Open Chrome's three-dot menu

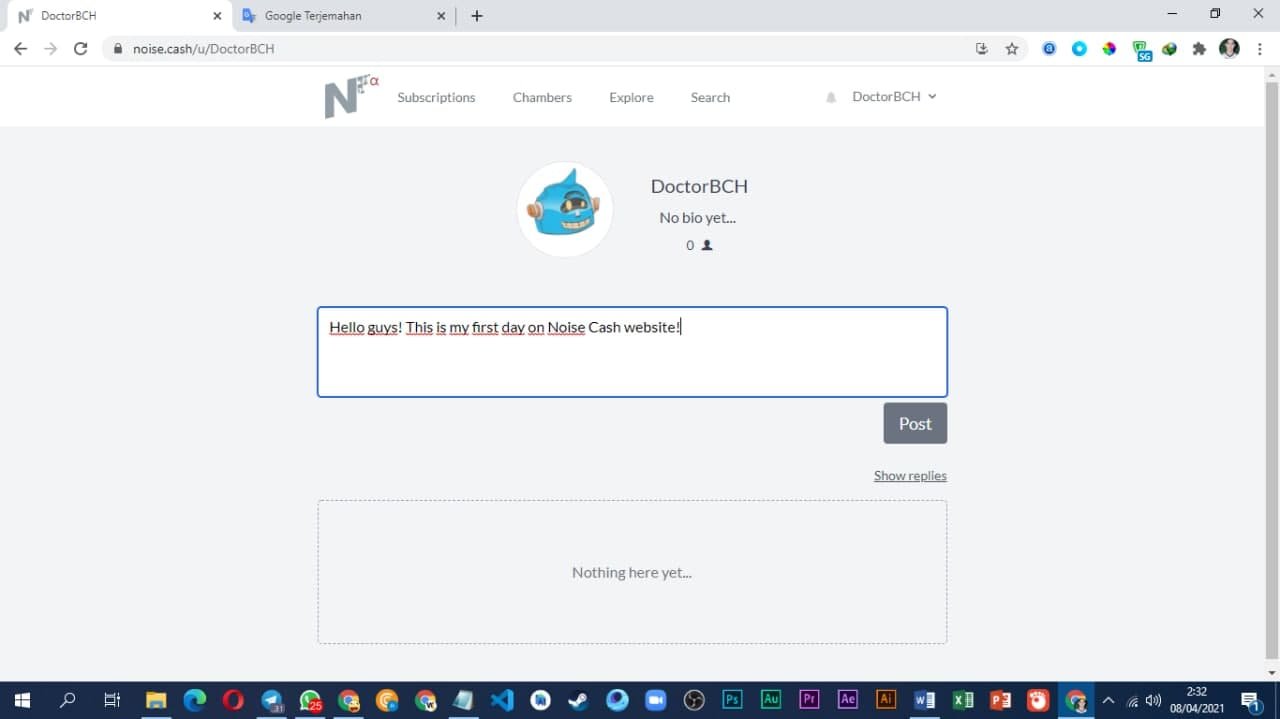tap(1260, 48)
